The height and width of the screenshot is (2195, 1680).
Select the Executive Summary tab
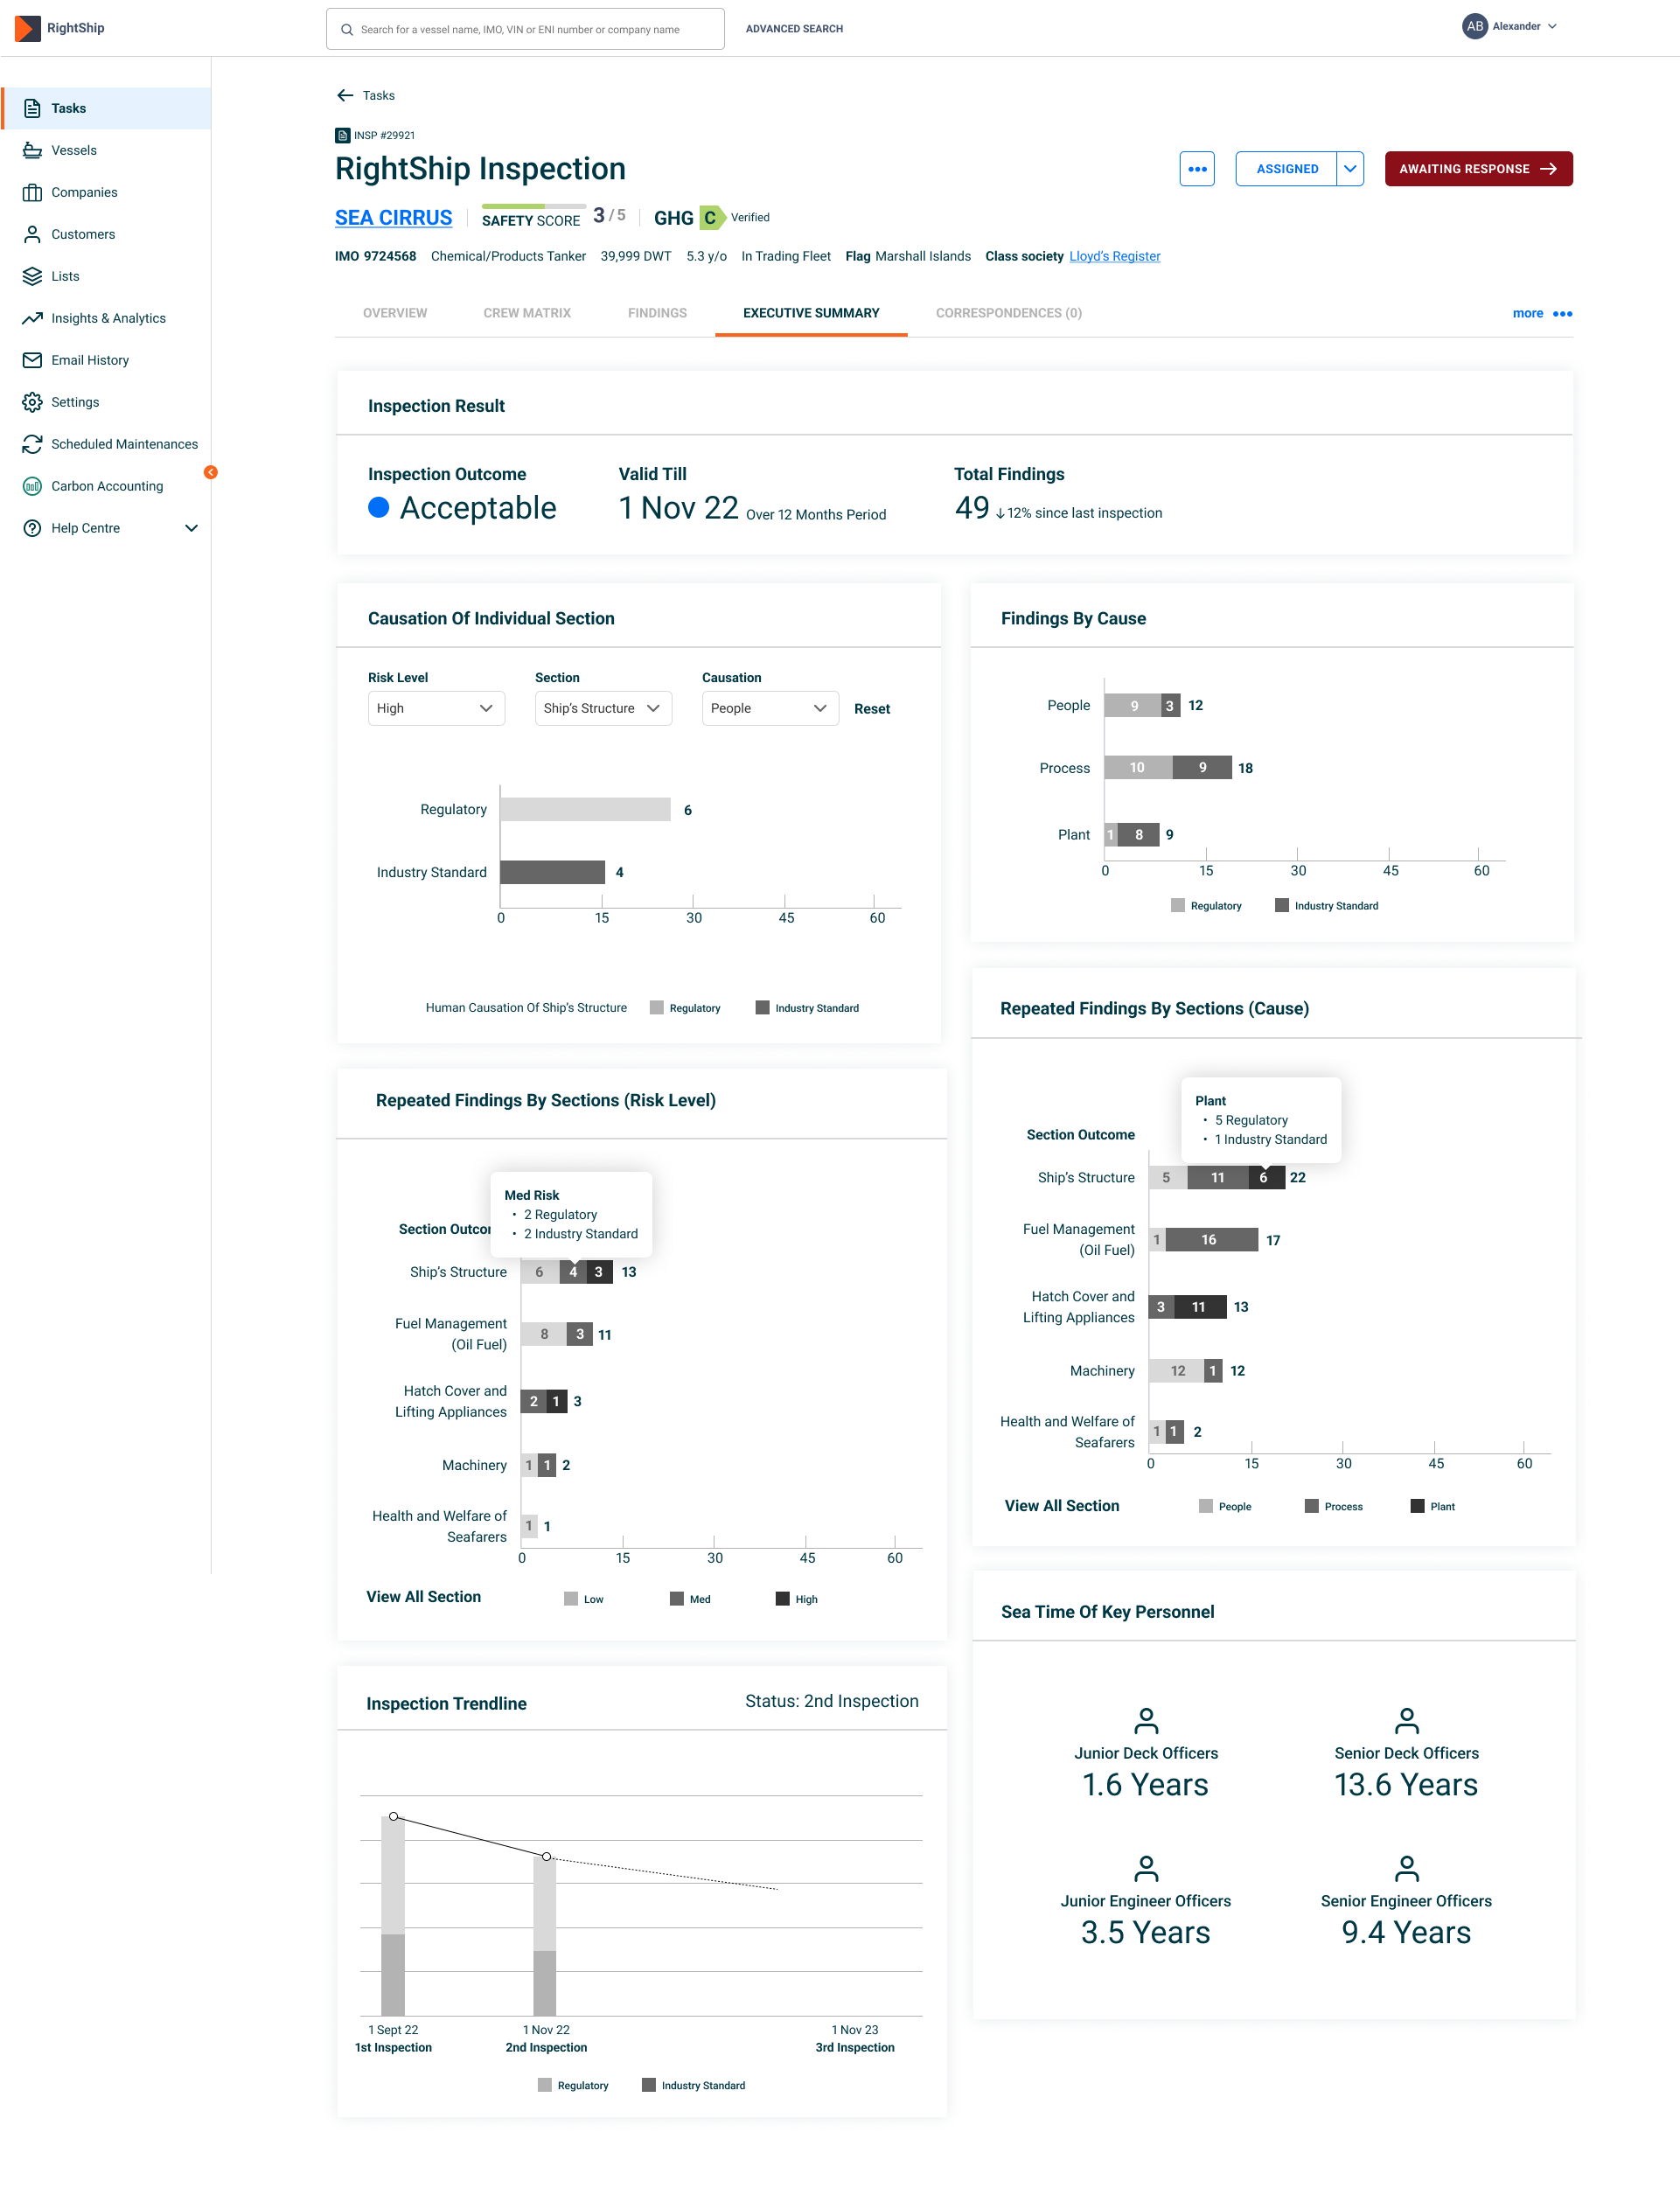pyautogui.click(x=811, y=313)
